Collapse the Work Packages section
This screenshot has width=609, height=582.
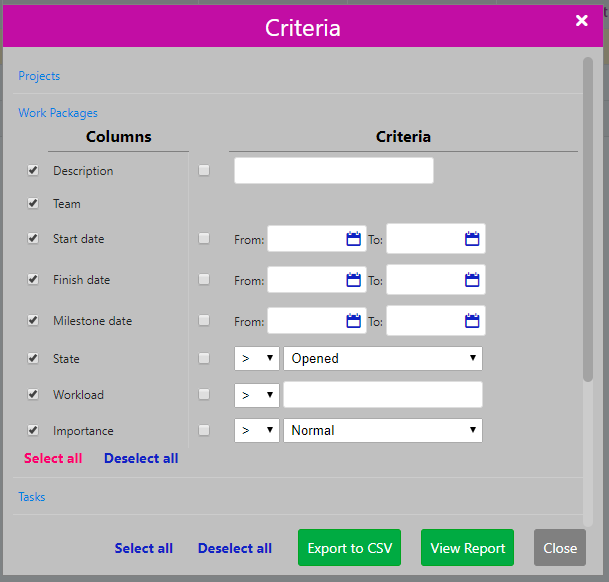[x=58, y=113]
